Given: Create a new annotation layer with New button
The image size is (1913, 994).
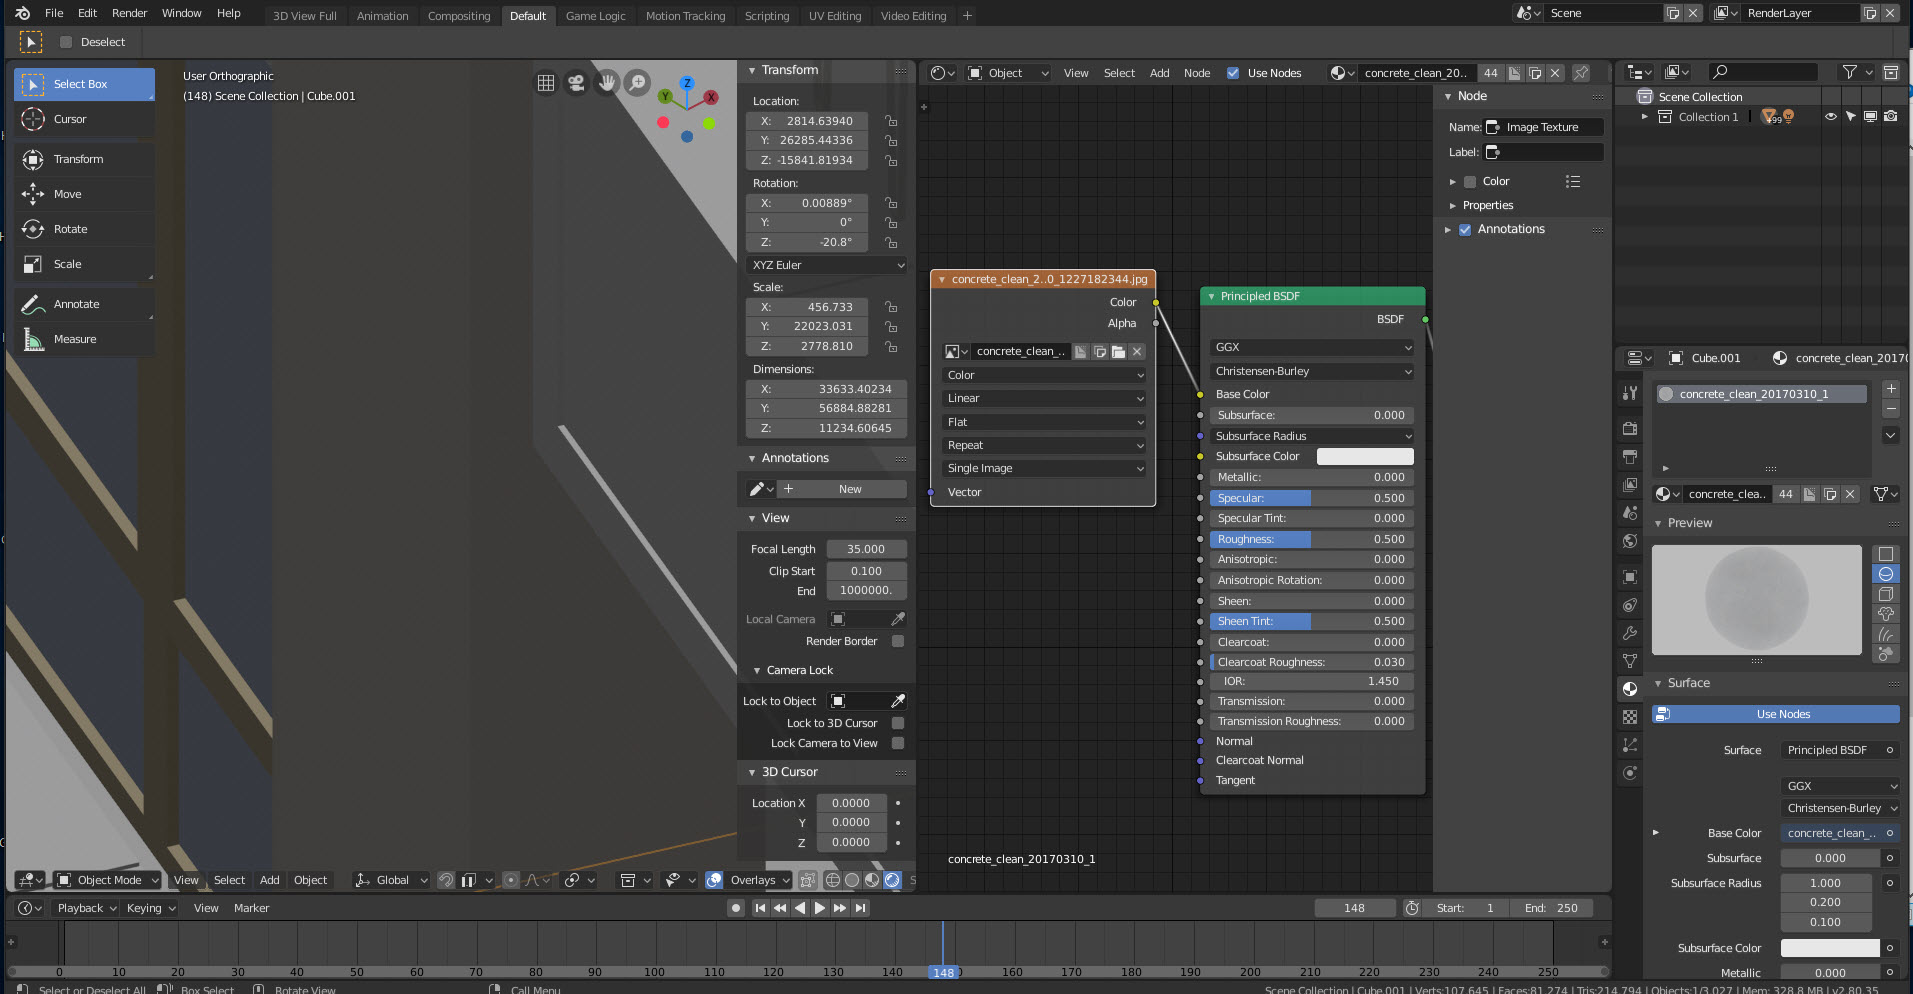Looking at the screenshot, I should click(843, 488).
